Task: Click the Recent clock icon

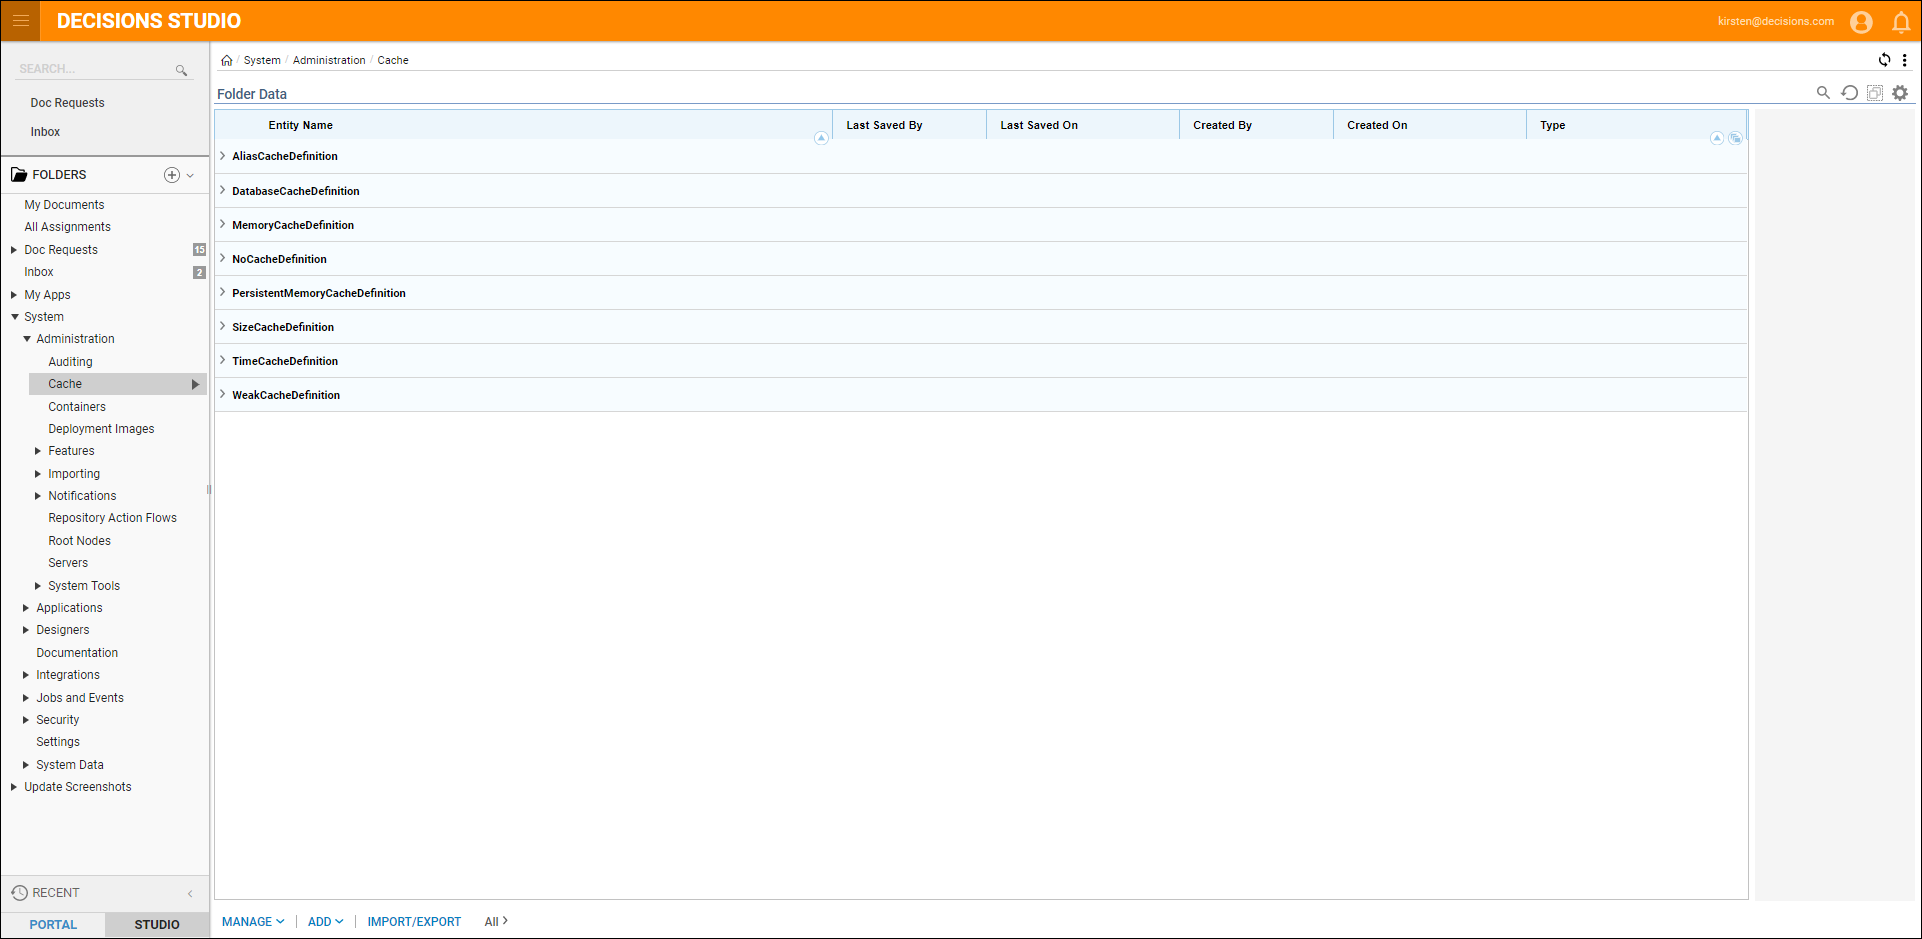Action: 19,893
